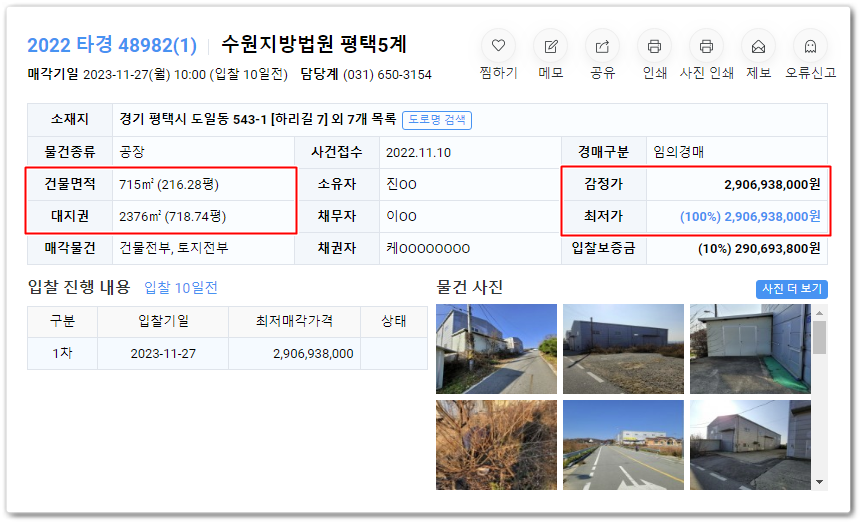Click the 공유 share icon

point(602,46)
